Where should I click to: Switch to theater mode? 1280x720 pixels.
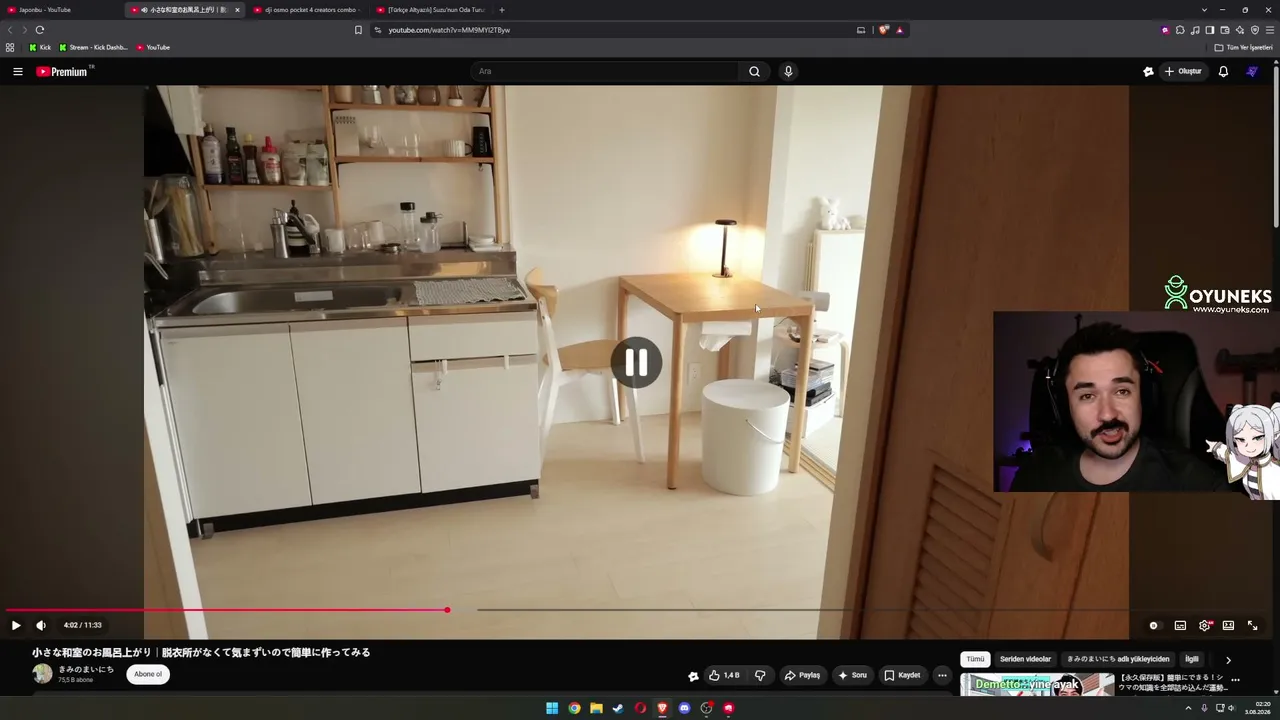(x=1228, y=625)
